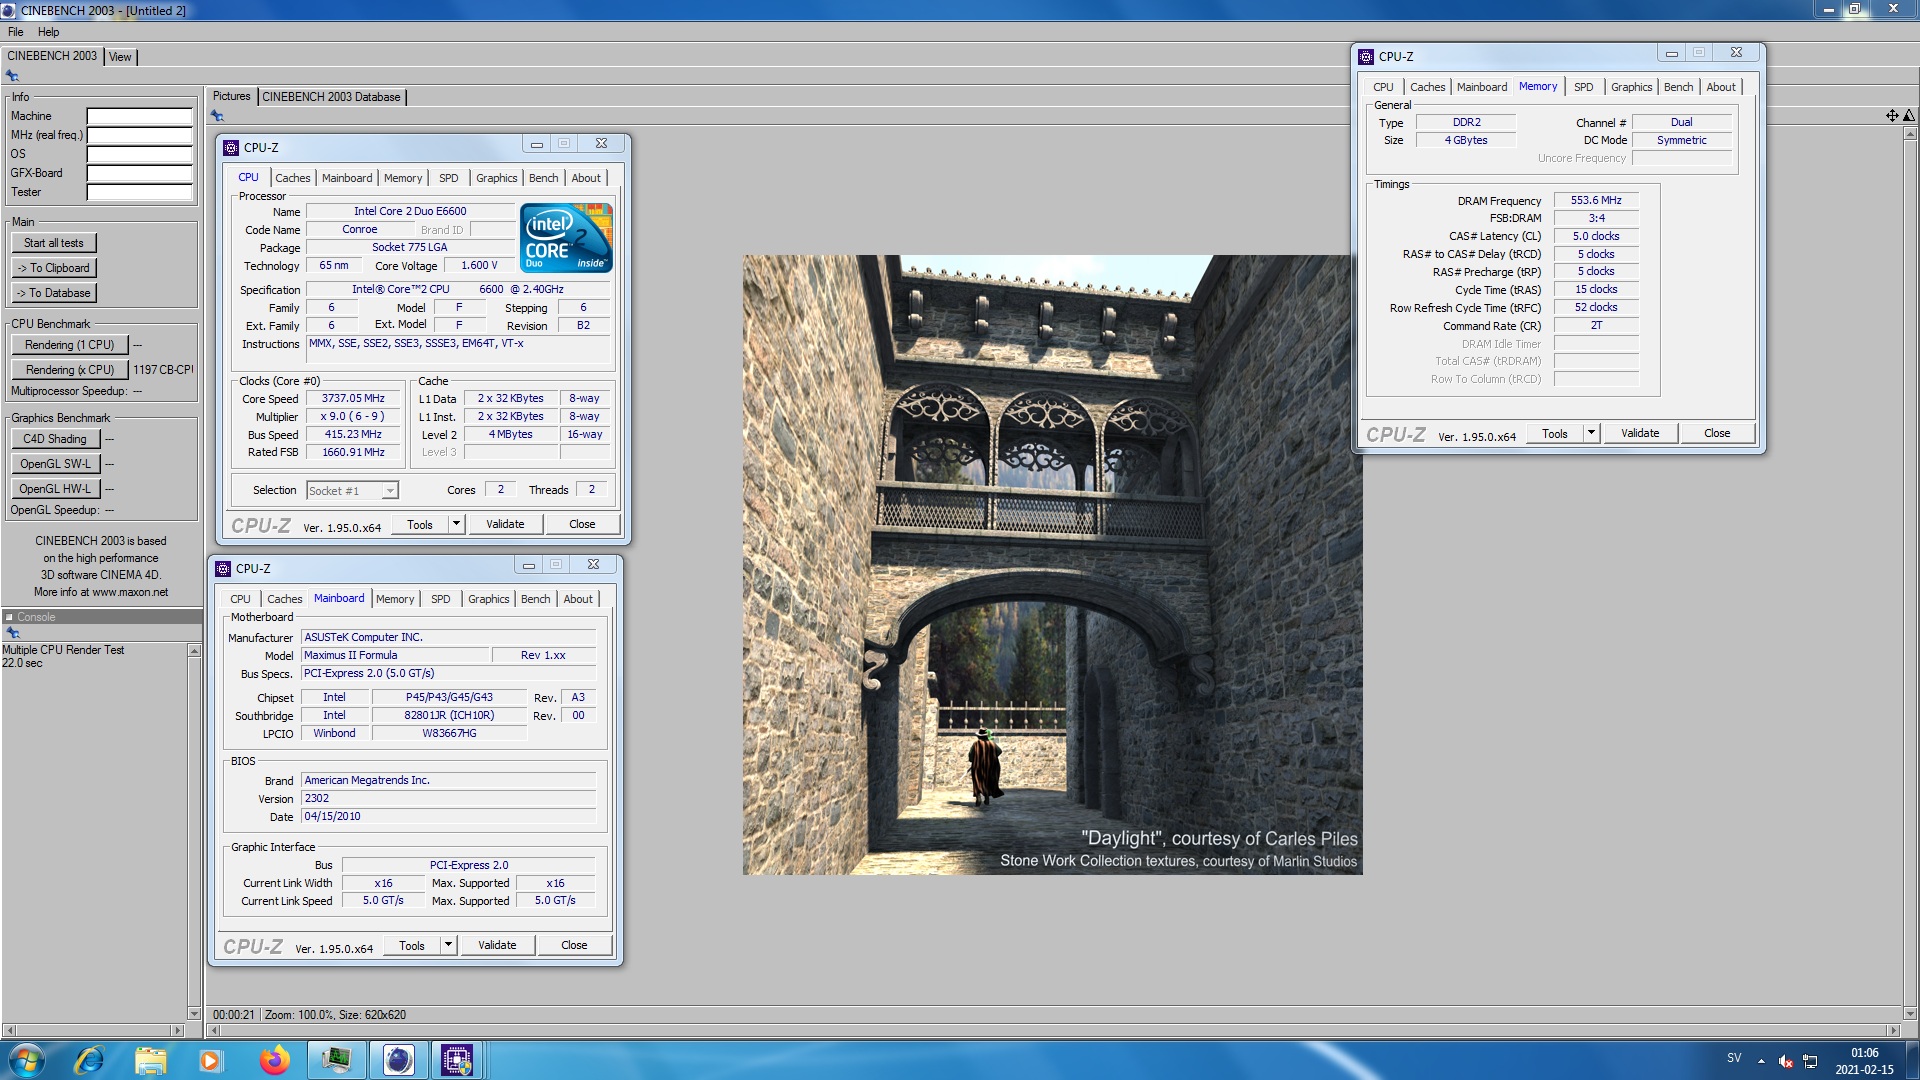Run Rendering (x CPU) benchmark
Image resolution: width=1920 pixels, height=1080 pixels.
coord(70,370)
